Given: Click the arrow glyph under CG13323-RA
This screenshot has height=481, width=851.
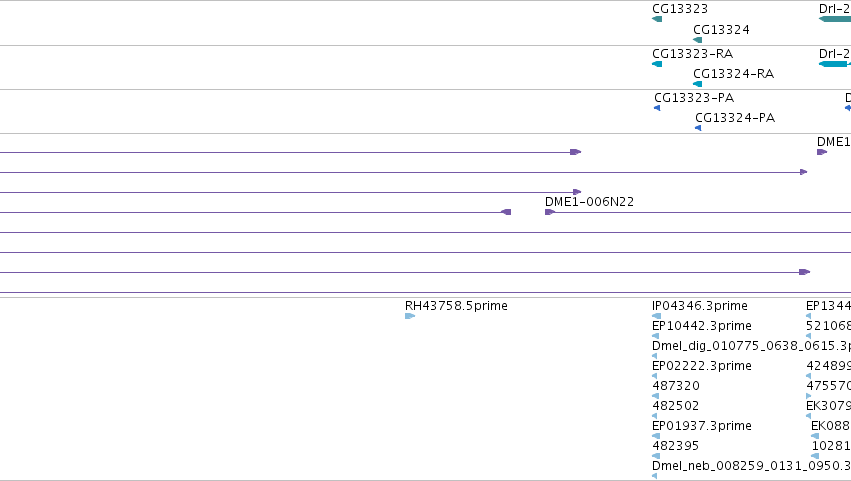Looking at the screenshot, I should 657,64.
